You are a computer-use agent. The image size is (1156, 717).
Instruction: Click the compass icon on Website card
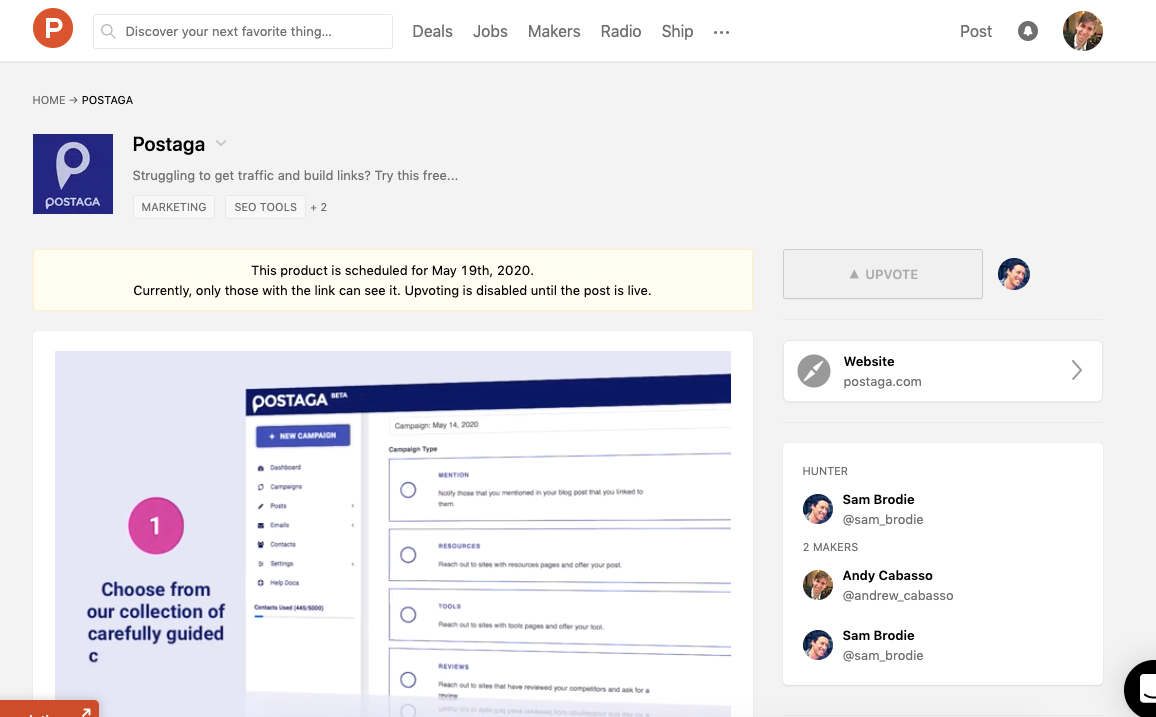tap(814, 371)
